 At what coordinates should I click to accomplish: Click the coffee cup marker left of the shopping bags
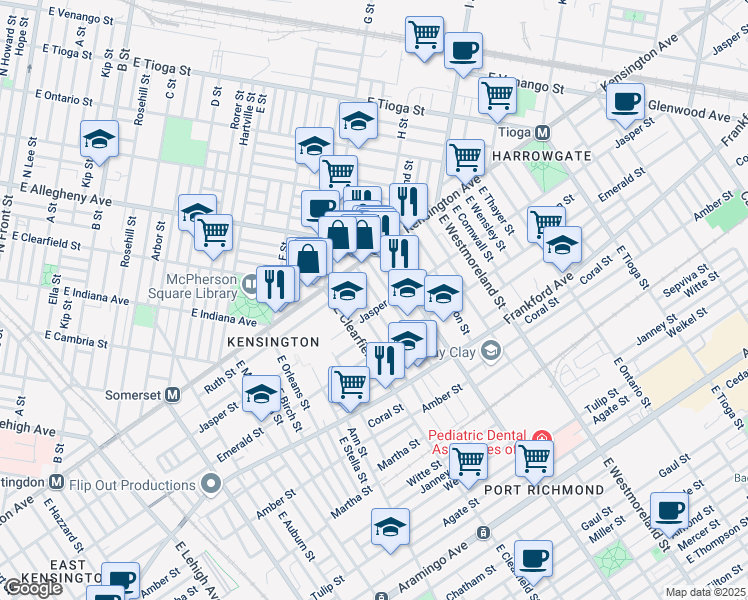(320, 208)
